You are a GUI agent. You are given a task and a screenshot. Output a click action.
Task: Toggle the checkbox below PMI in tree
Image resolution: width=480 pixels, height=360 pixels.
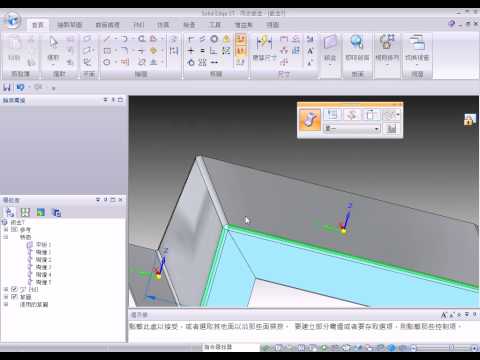point(14,296)
